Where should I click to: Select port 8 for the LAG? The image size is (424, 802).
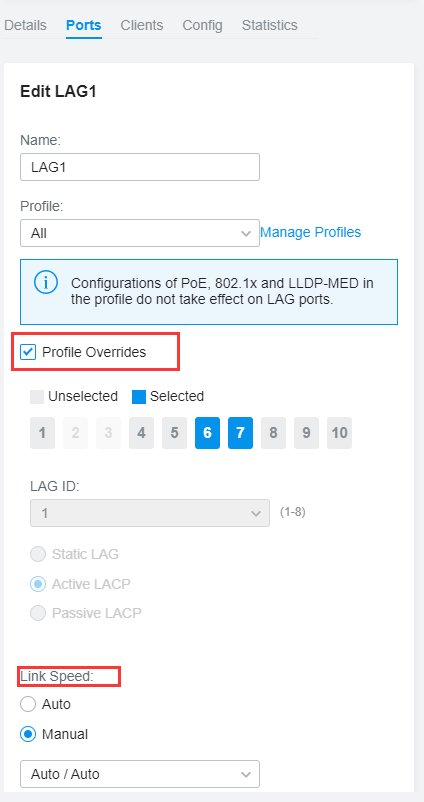(x=273, y=433)
